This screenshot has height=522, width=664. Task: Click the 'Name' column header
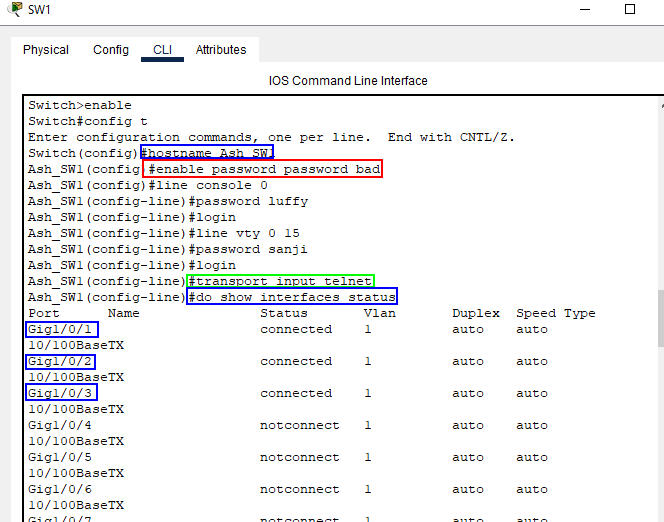click(124, 313)
